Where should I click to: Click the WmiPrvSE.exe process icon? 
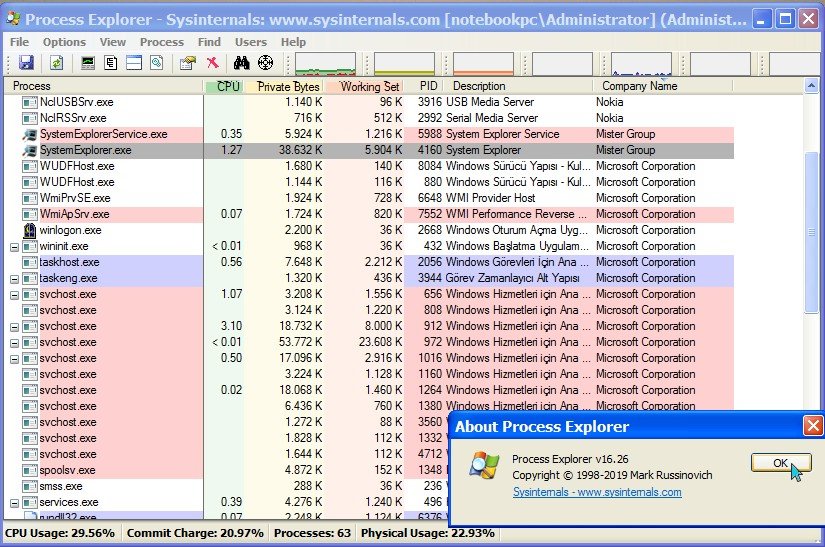click(29, 198)
